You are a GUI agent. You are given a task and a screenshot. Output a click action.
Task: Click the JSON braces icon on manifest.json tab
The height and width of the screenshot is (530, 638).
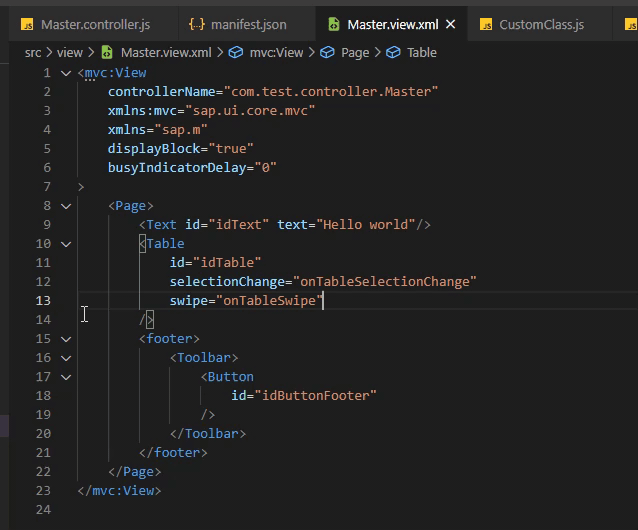pos(197,24)
